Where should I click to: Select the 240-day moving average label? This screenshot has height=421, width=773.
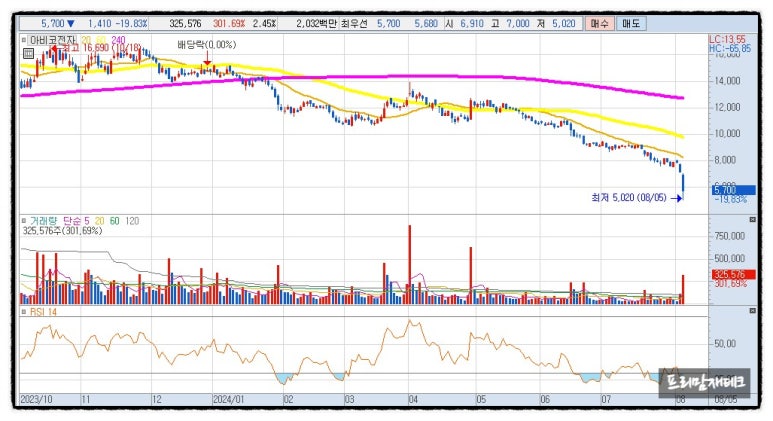(118, 40)
